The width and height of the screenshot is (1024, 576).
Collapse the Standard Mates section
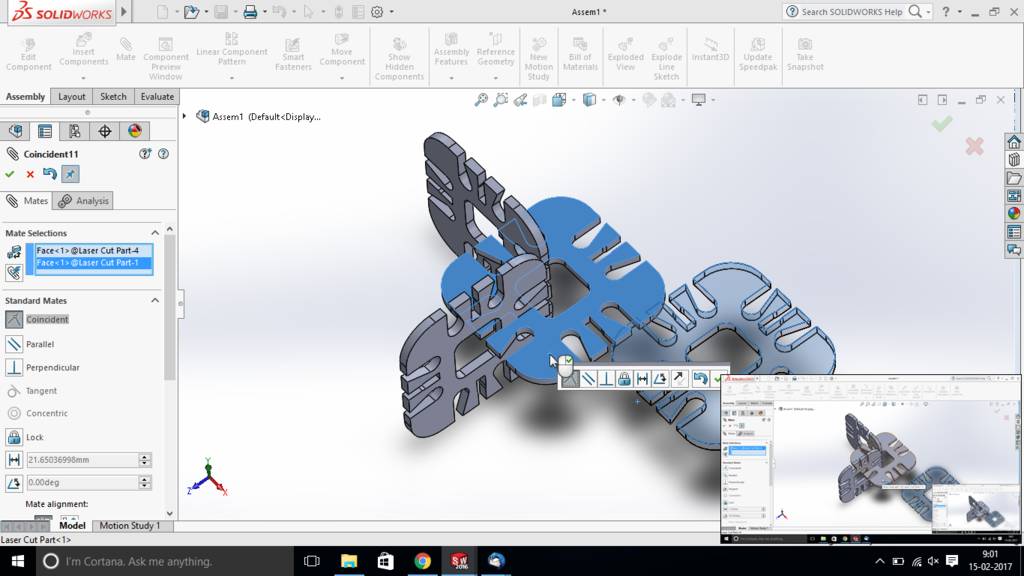pyautogui.click(x=155, y=300)
